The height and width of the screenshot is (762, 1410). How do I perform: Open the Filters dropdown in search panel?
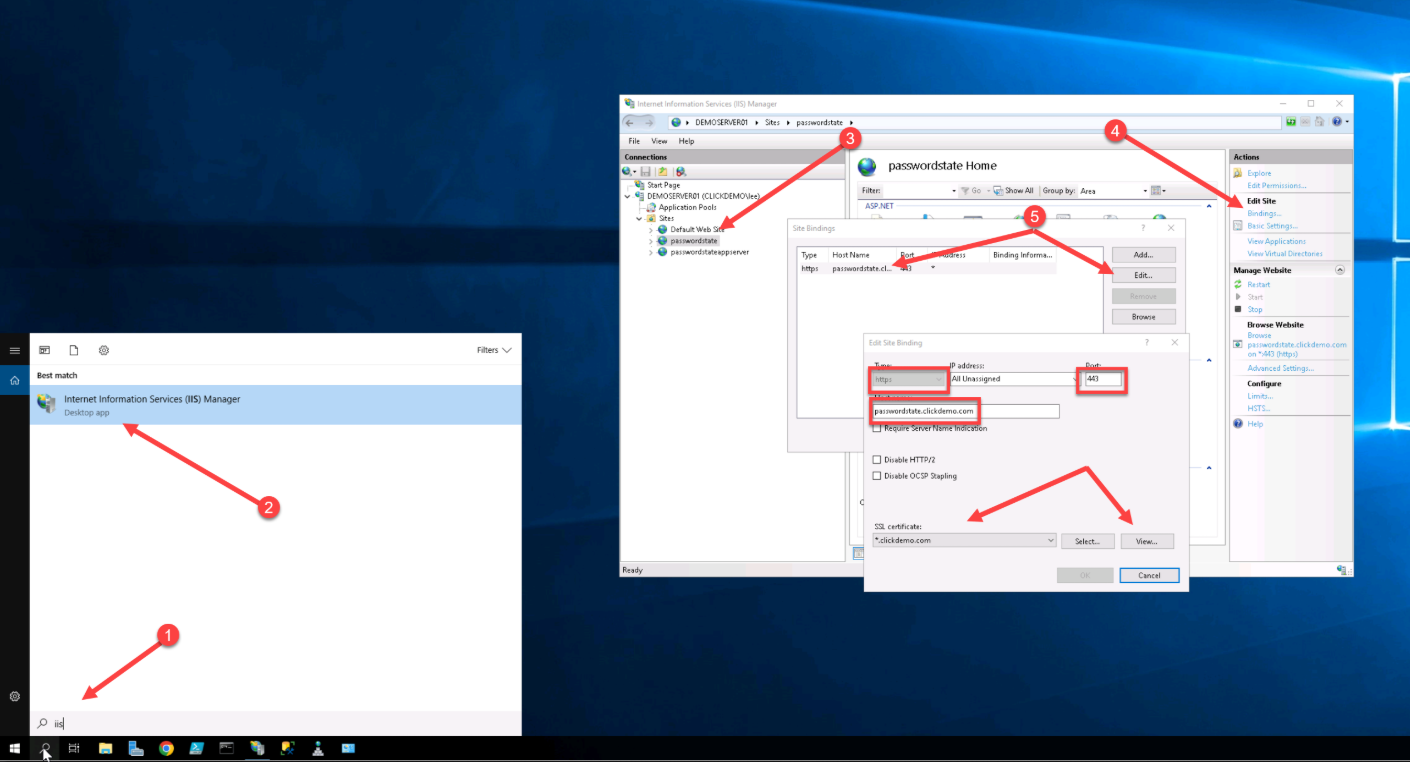pos(494,350)
